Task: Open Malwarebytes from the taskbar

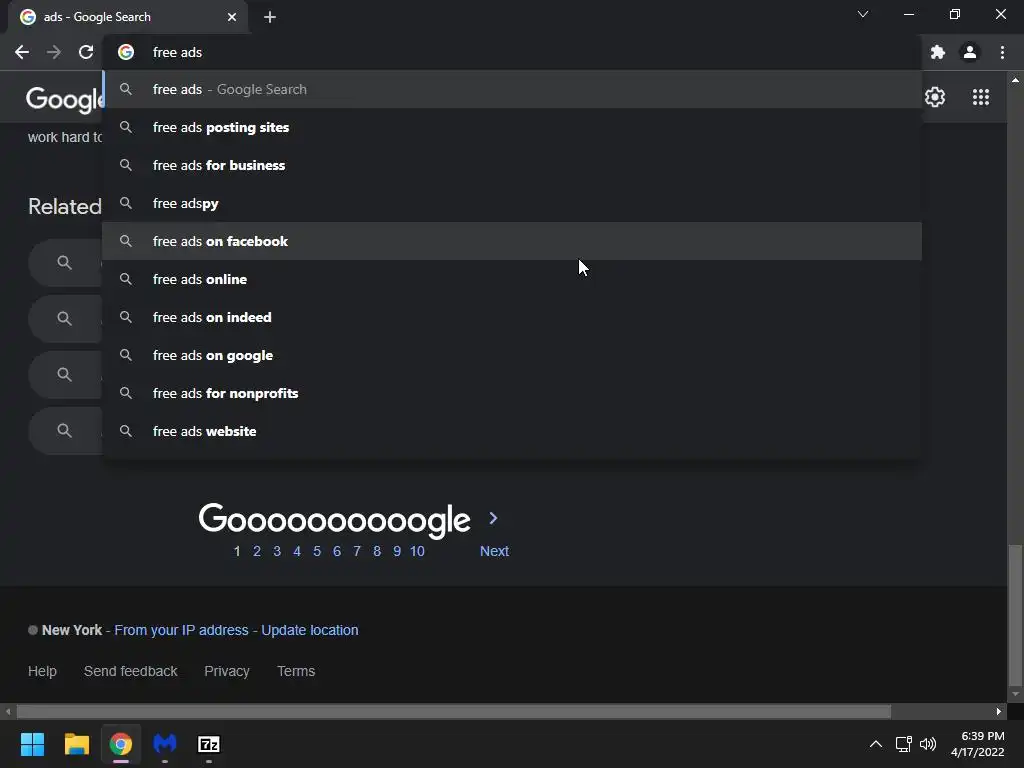Action: (x=165, y=744)
